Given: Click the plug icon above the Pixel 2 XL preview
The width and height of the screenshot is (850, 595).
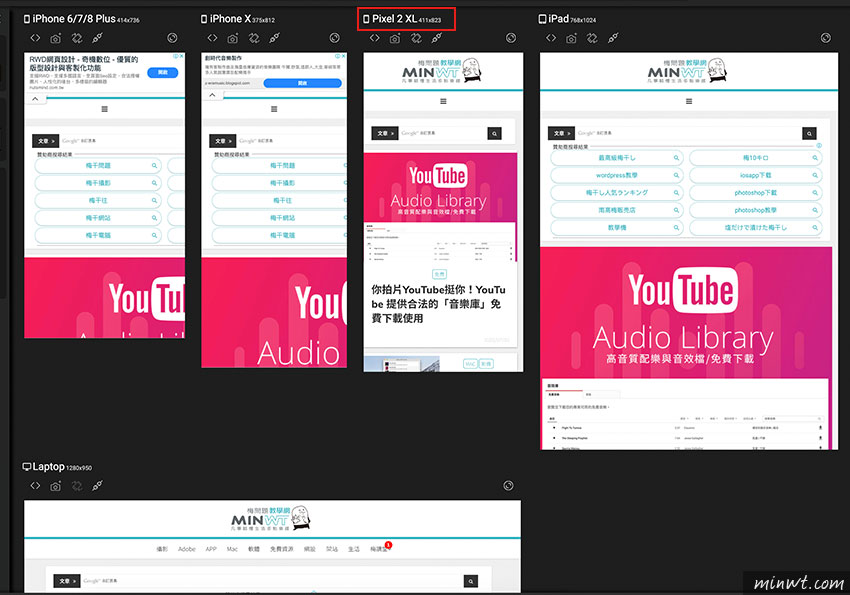Looking at the screenshot, I should tap(437, 38).
